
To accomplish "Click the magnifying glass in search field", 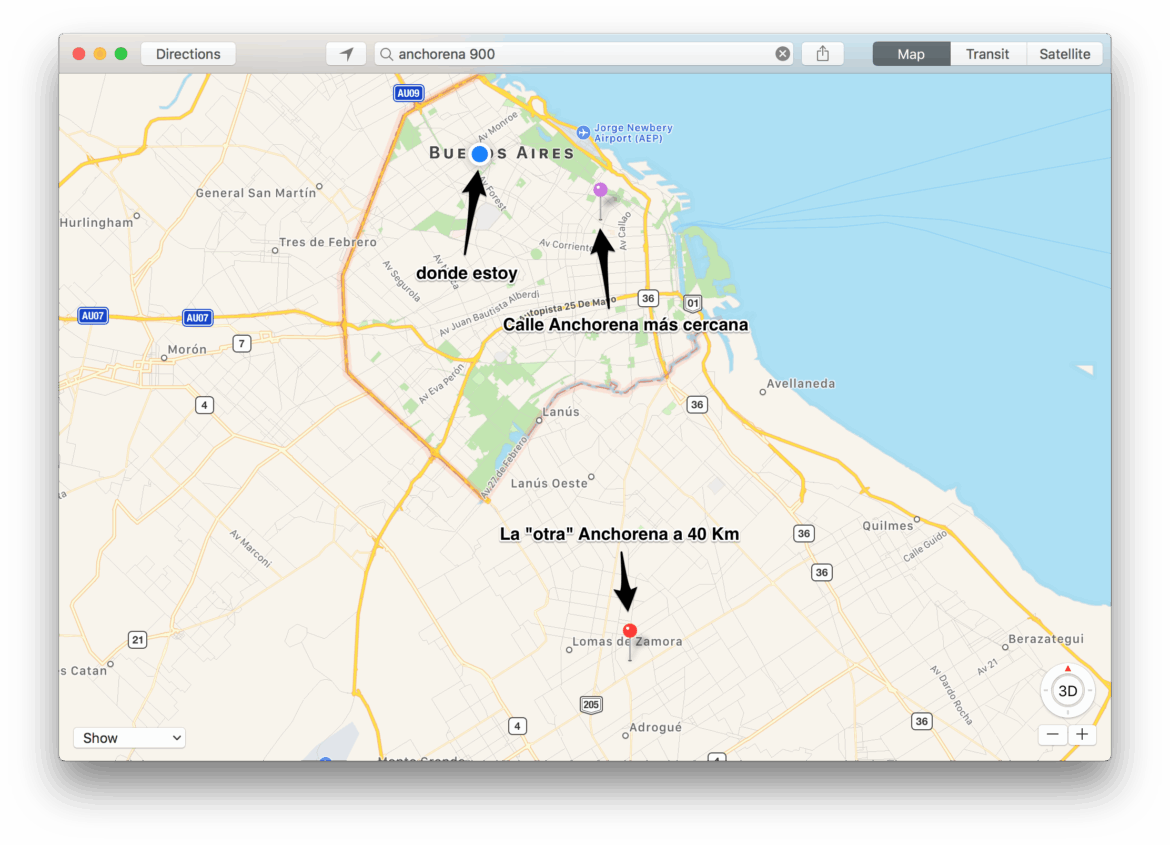I will [x=386, y=53].
